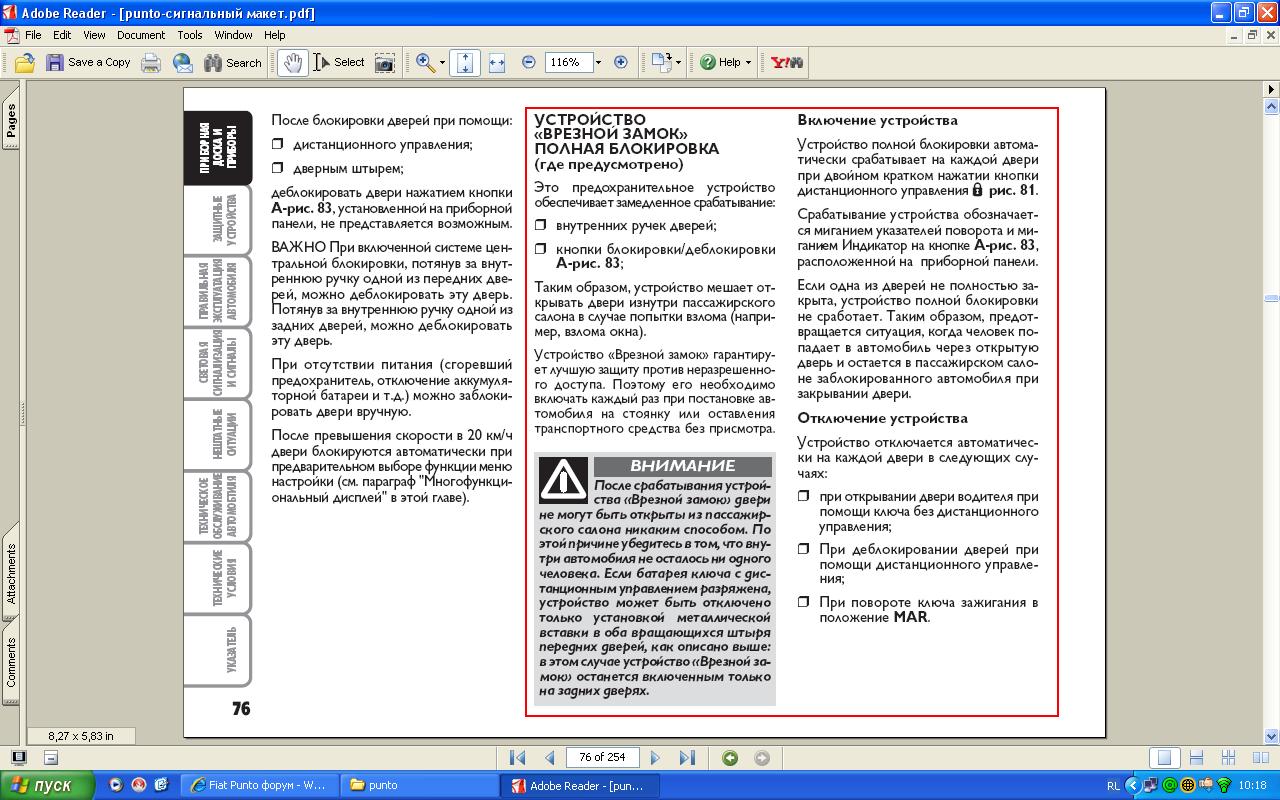
Task: Click the Yahoo search toolbar icon
Action: pos(787,62)
